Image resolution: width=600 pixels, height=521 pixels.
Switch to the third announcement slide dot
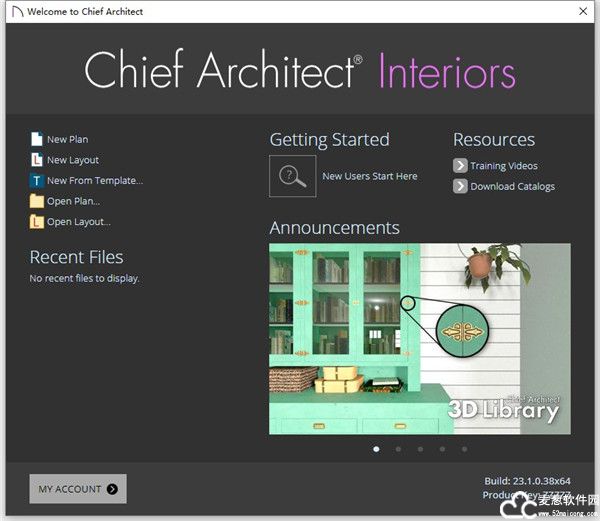pos(420,449)
